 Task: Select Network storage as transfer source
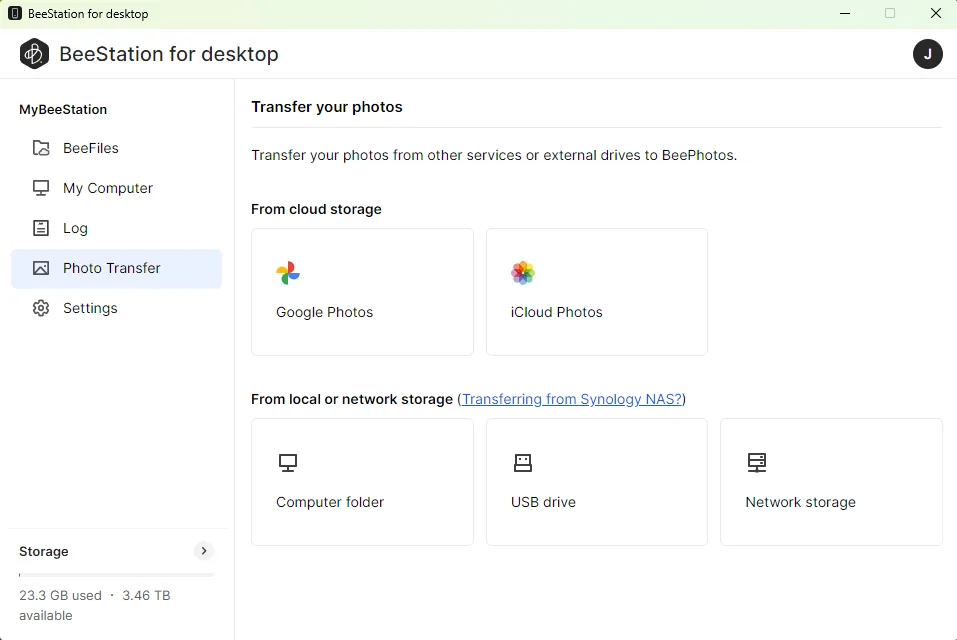point(831,481)
